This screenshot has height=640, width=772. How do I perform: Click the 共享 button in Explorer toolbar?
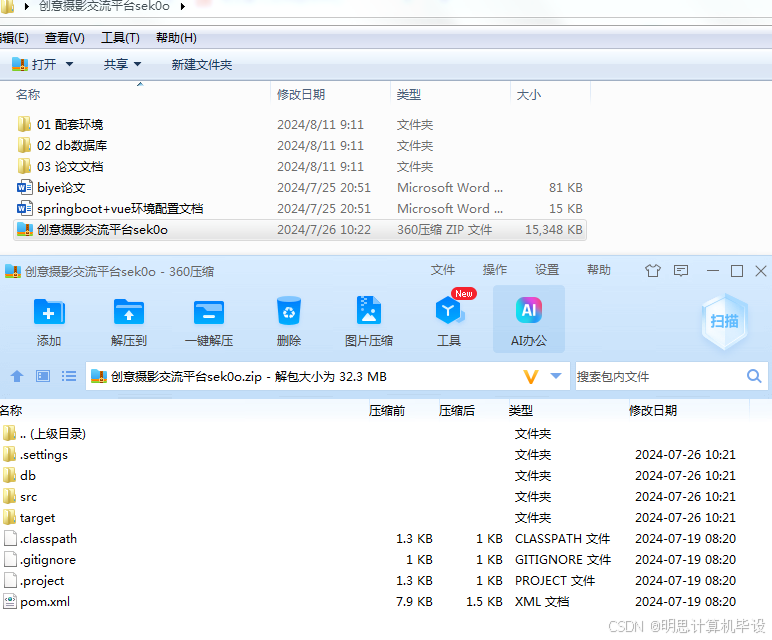pos(116,64)
